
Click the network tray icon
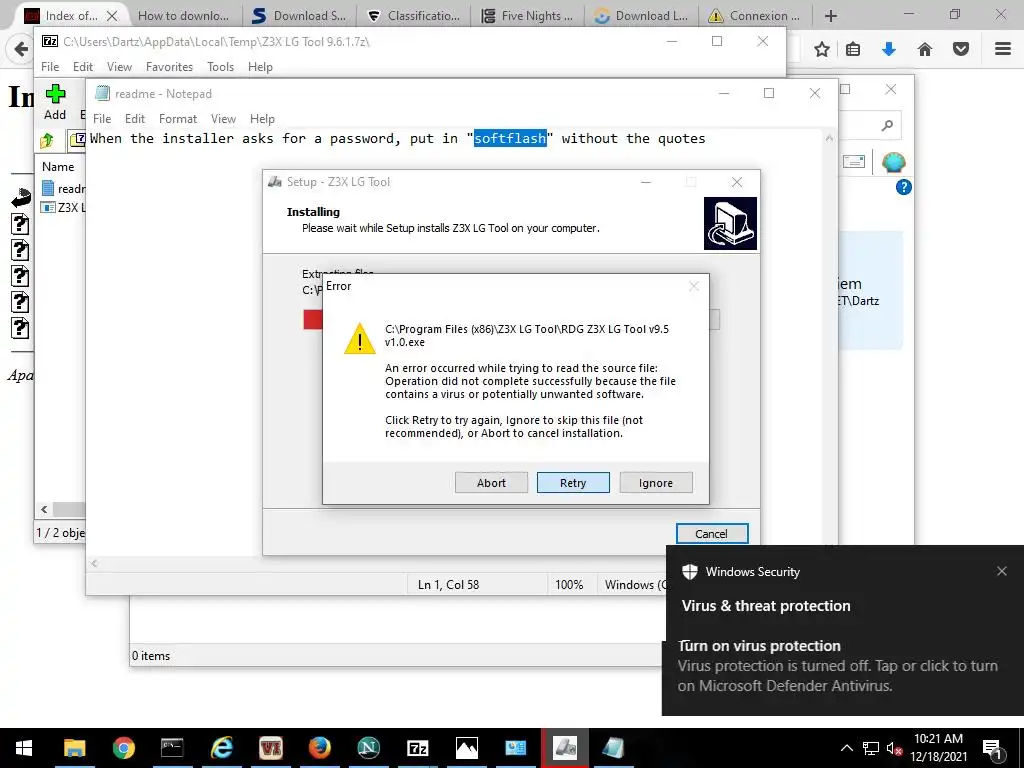(x=871, y=748)
